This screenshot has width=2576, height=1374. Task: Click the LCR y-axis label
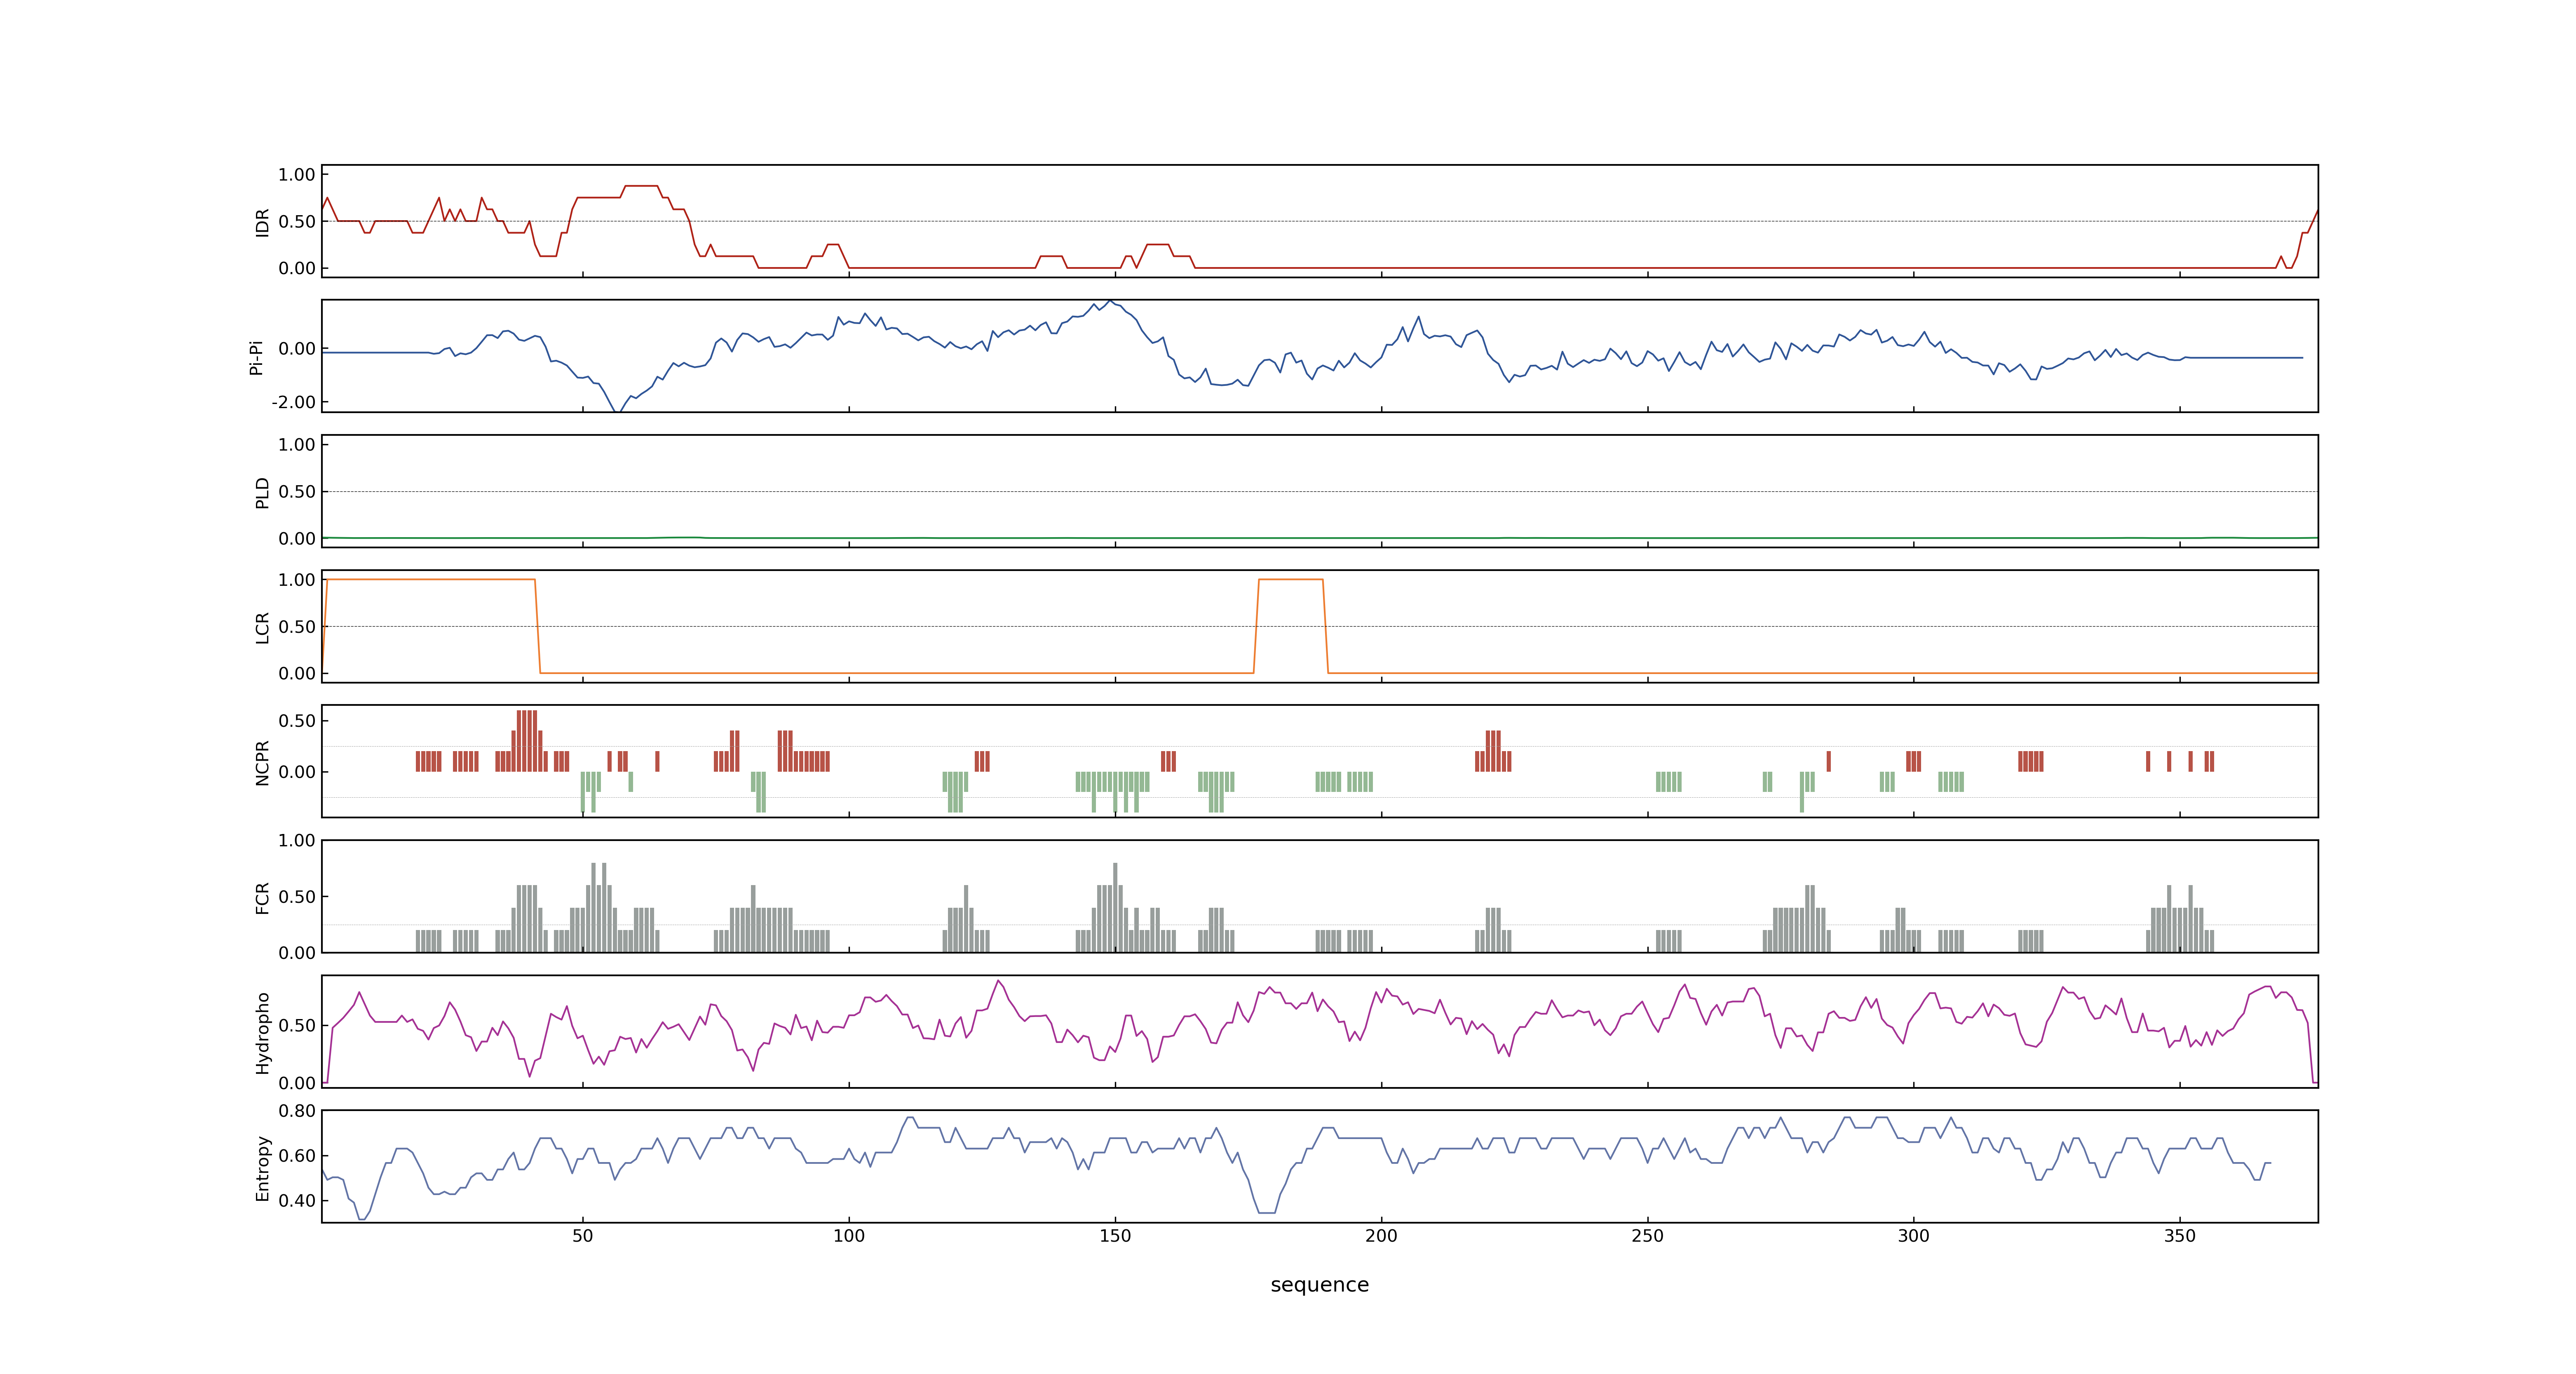pyautogui.click(x=262, y=628)
